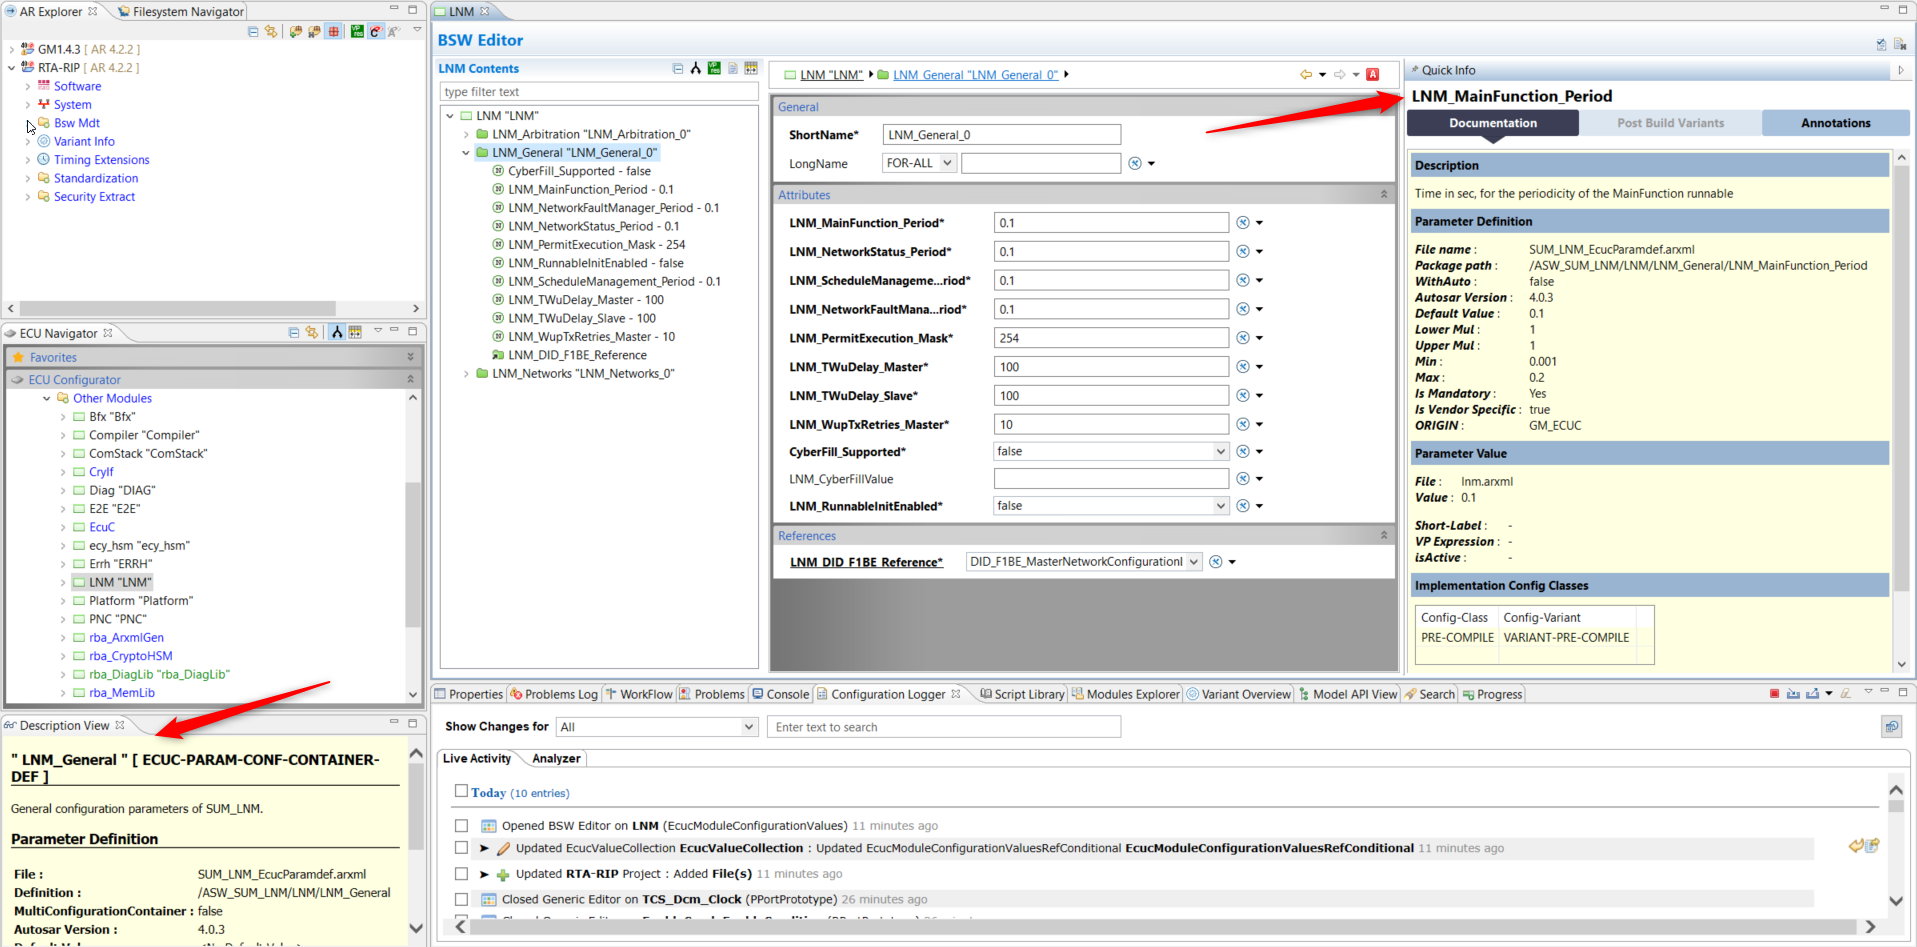This screenshot has height=947, width=1917.
Task: Open the LNM_DID_F1BE_Reference dropdown
Action: 1193,562
